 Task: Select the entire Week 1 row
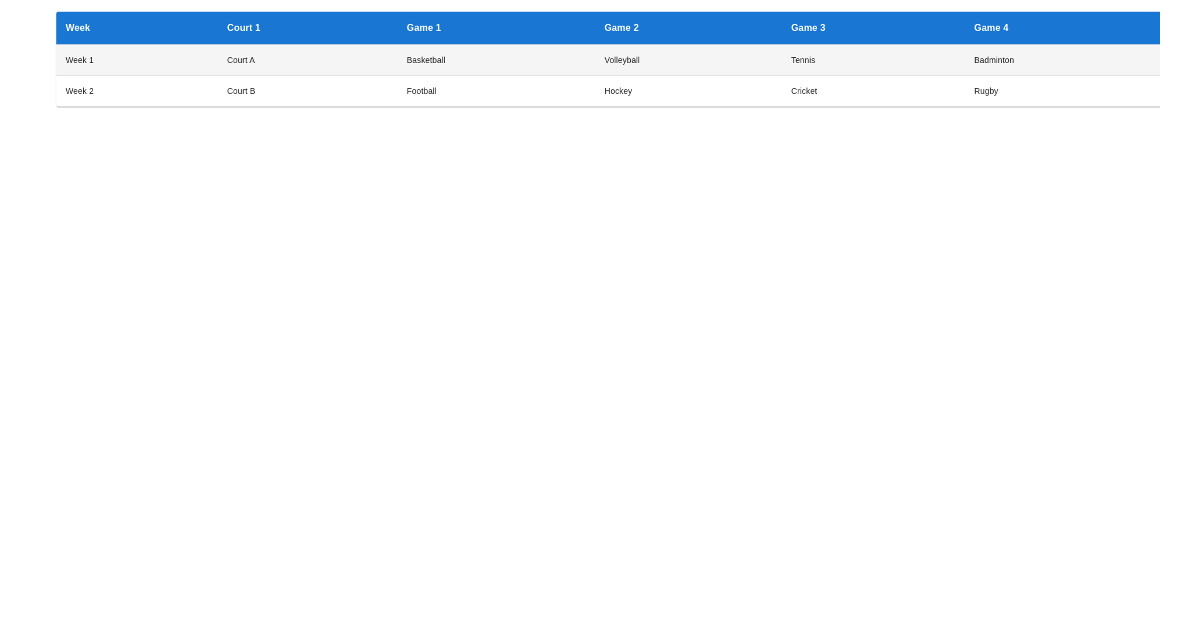tap(600, 60)
